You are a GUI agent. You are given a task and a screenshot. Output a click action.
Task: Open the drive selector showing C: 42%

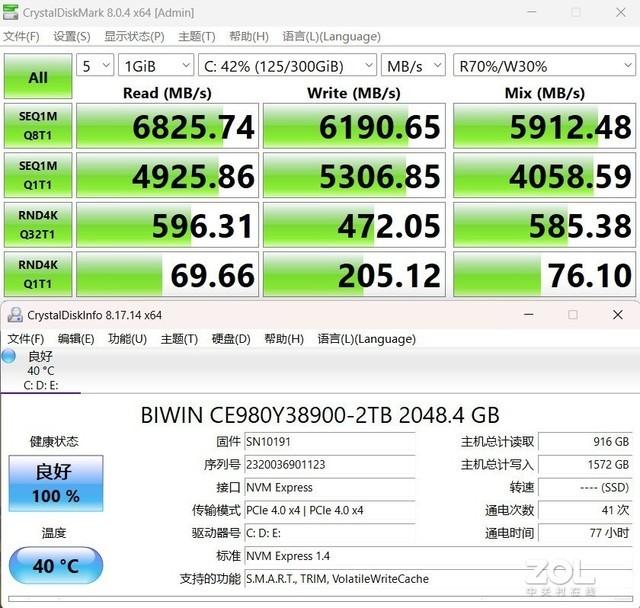pos(286,65)
